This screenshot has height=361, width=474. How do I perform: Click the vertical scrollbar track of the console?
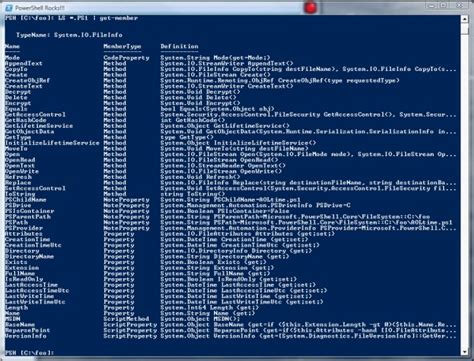pyautogui.click(x=465, y=190)
